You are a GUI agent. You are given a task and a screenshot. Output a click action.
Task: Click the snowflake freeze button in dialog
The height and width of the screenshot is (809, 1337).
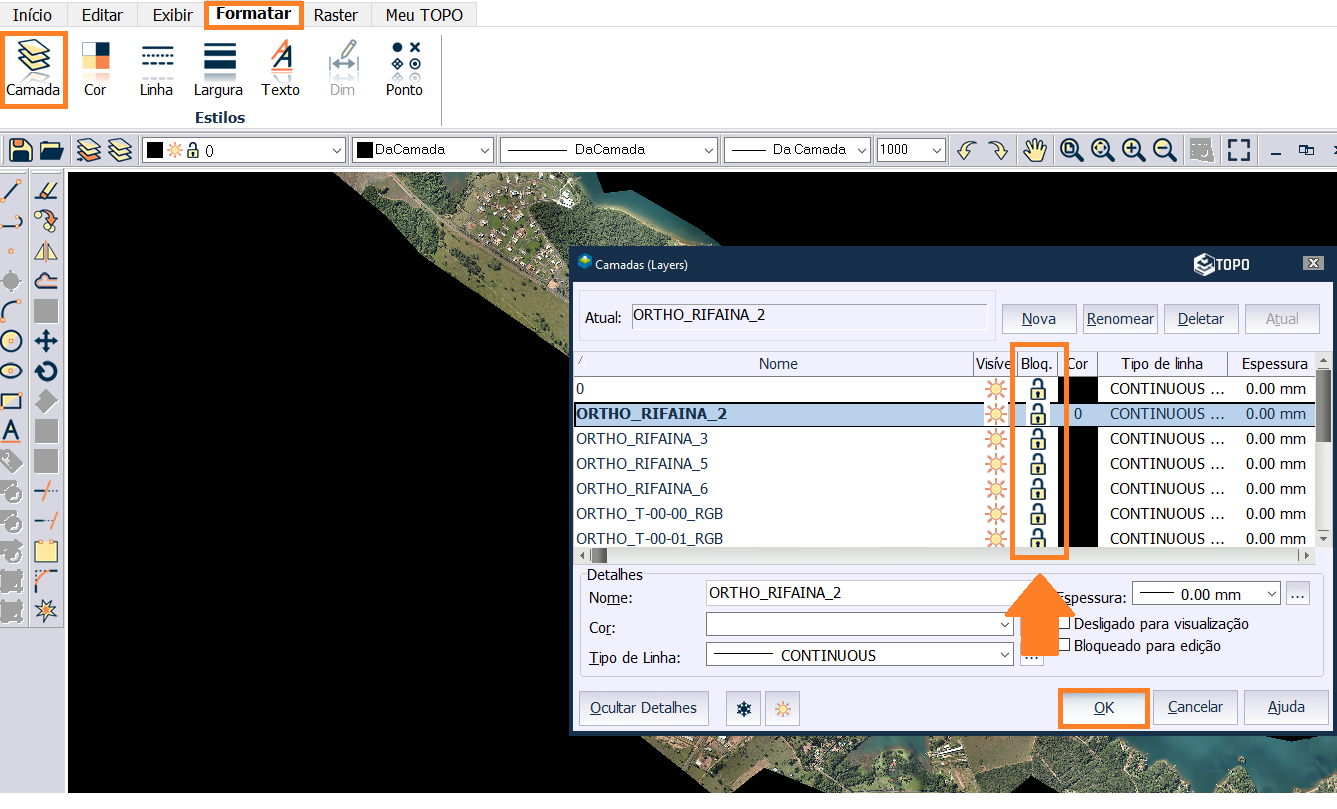(743, 708)
